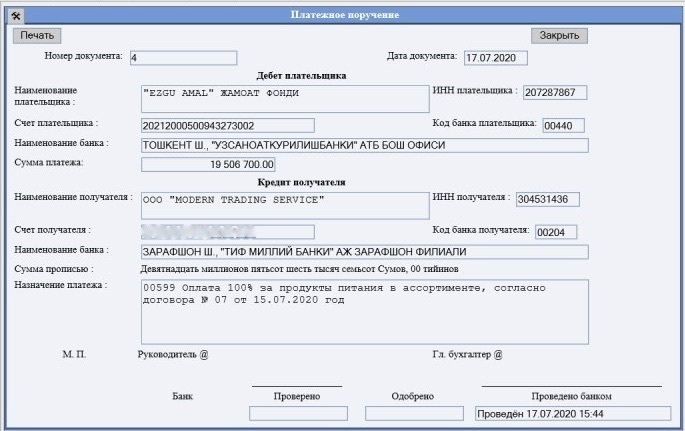The width and height of the screenshot is (685, 431).
Task: Click the Банк label near the bottom
Action: tap(183, 396)
